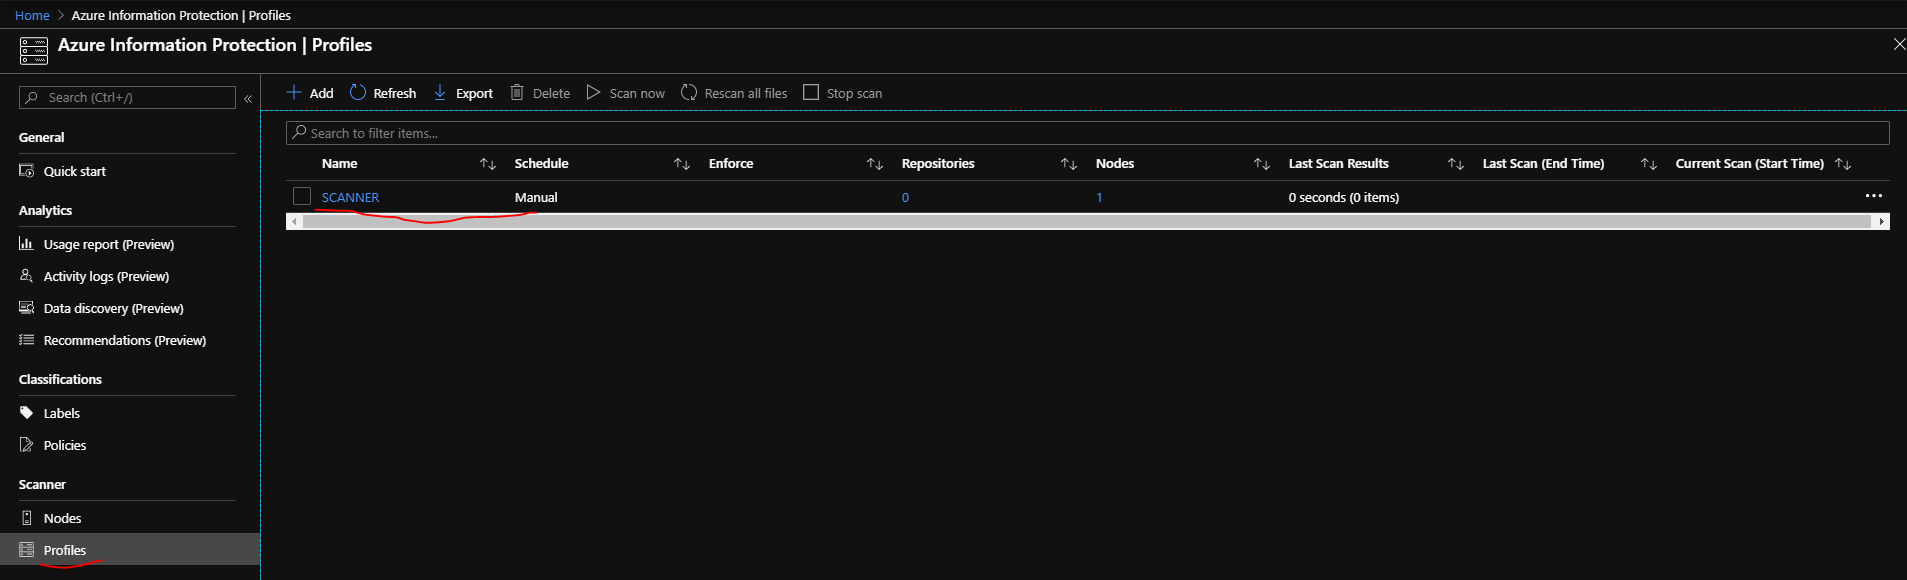Sort by Current Scan Start Time arrows
Viewport: 1907px width, 580px height.
pos(1843,164)
